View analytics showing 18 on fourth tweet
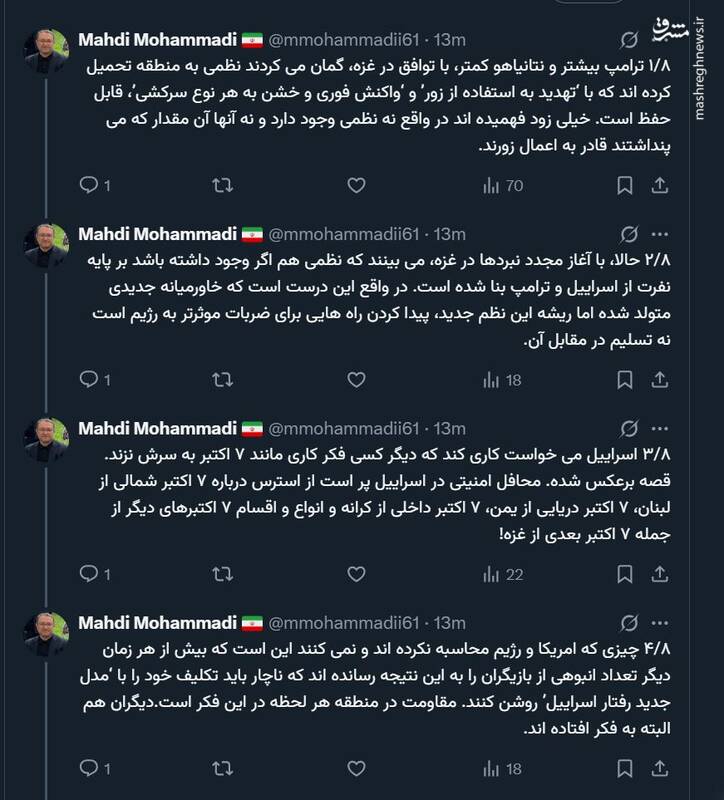The height and width of the screenshot is (800, 724). coord(502,768)
